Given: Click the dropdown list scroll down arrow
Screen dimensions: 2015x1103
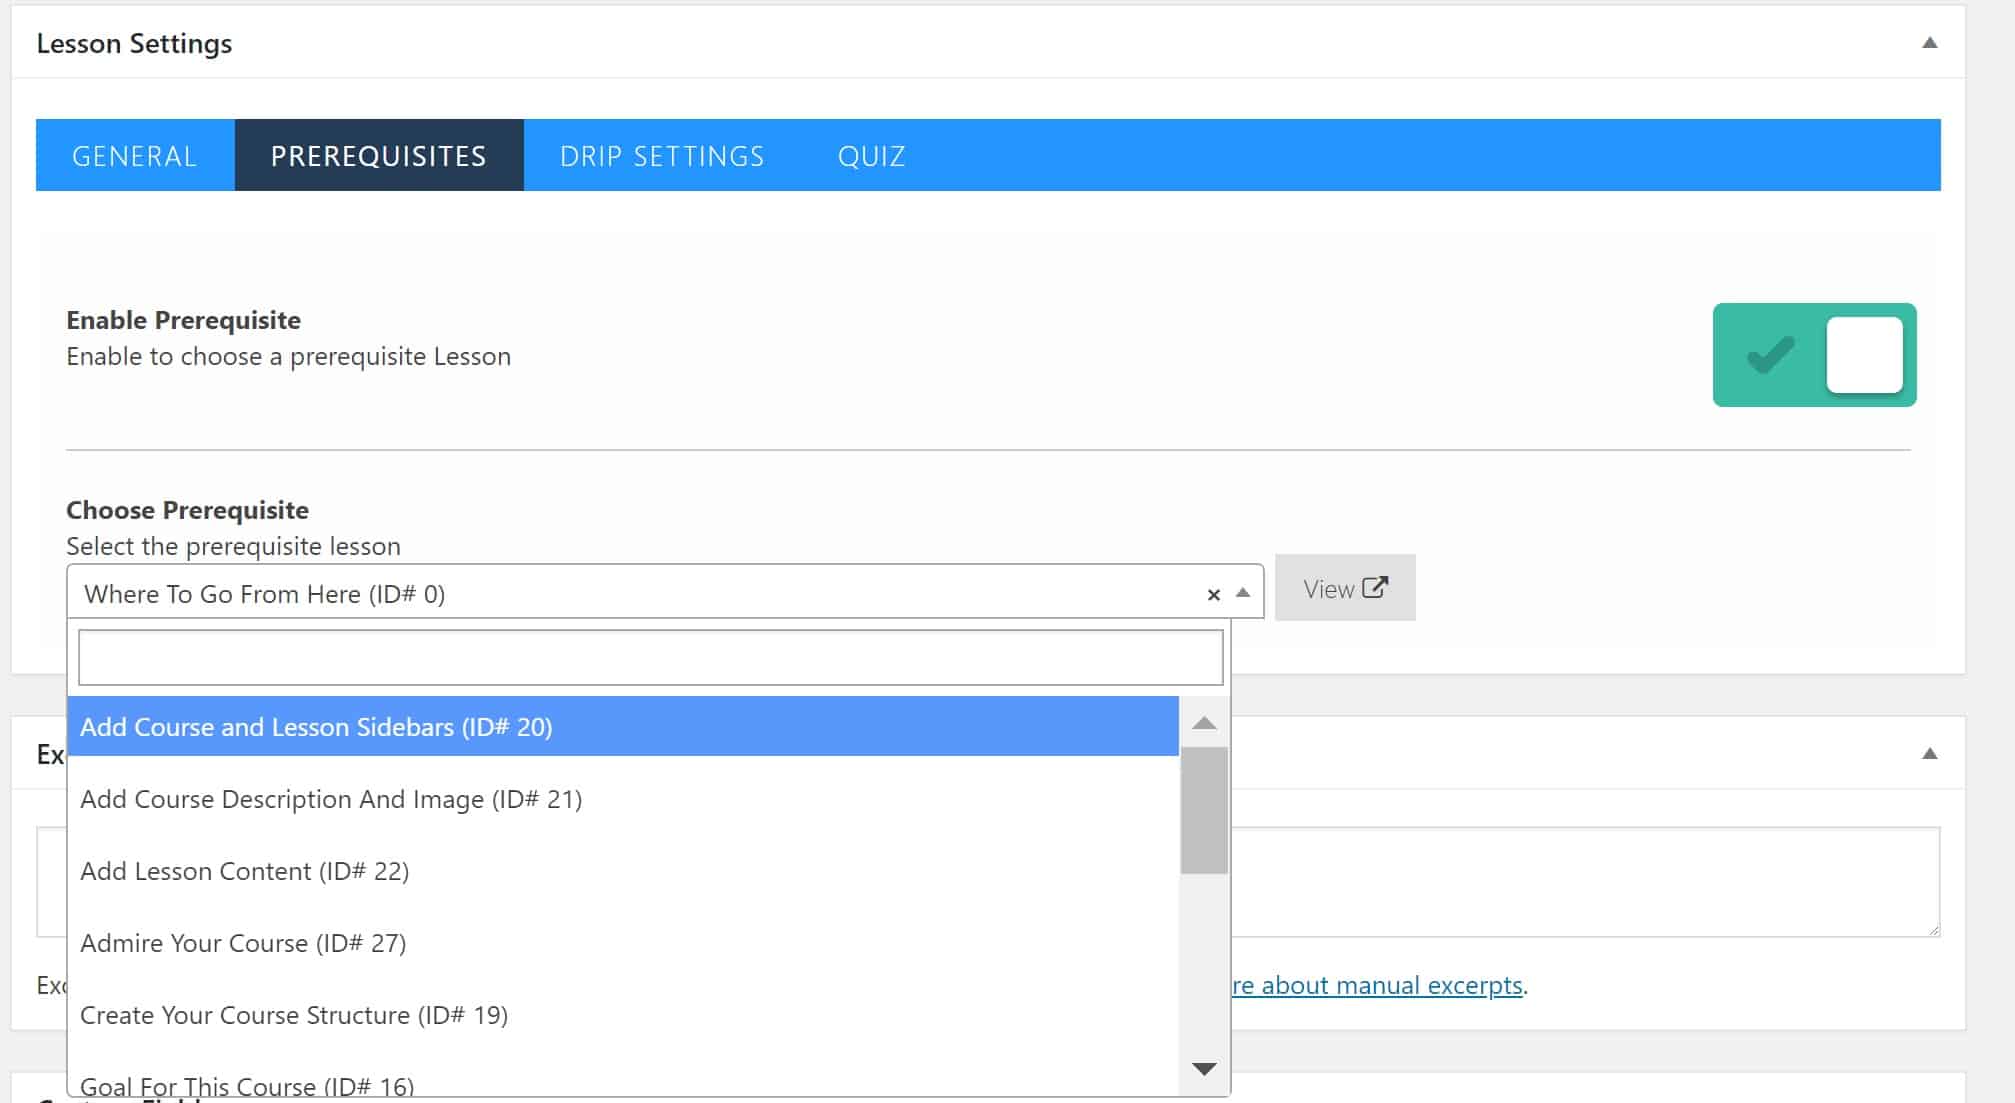Looking at the screenshot, I should tap(1204, 1069).
